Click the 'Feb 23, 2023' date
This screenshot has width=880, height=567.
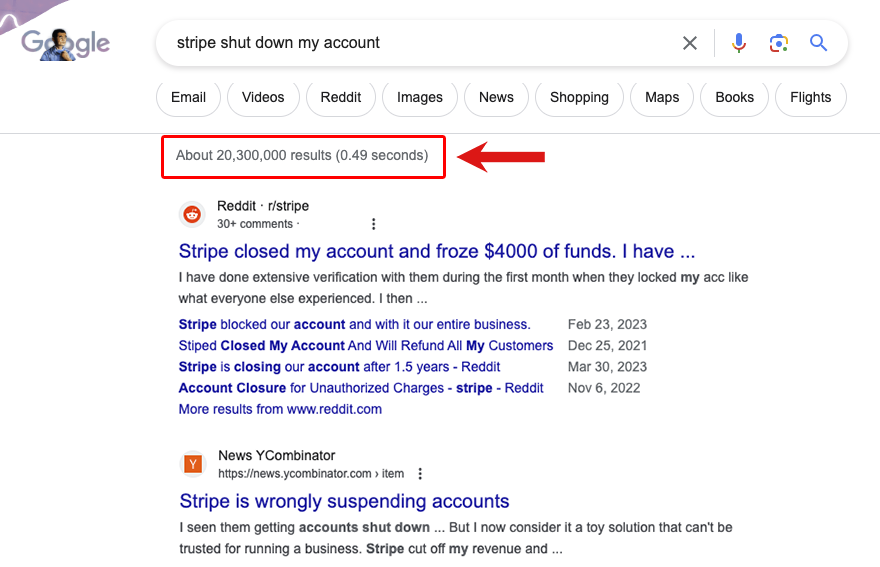click(x=607, y=324)
